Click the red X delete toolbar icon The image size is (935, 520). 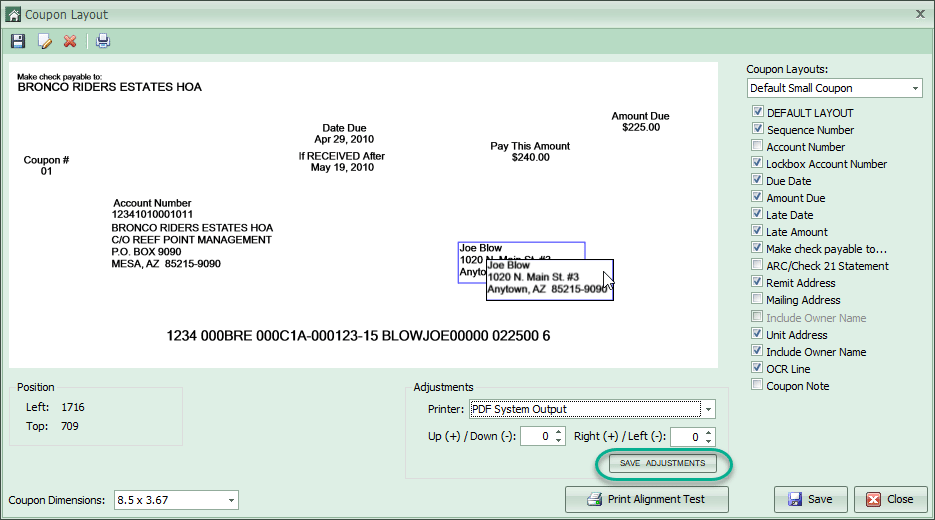(70, 41)
